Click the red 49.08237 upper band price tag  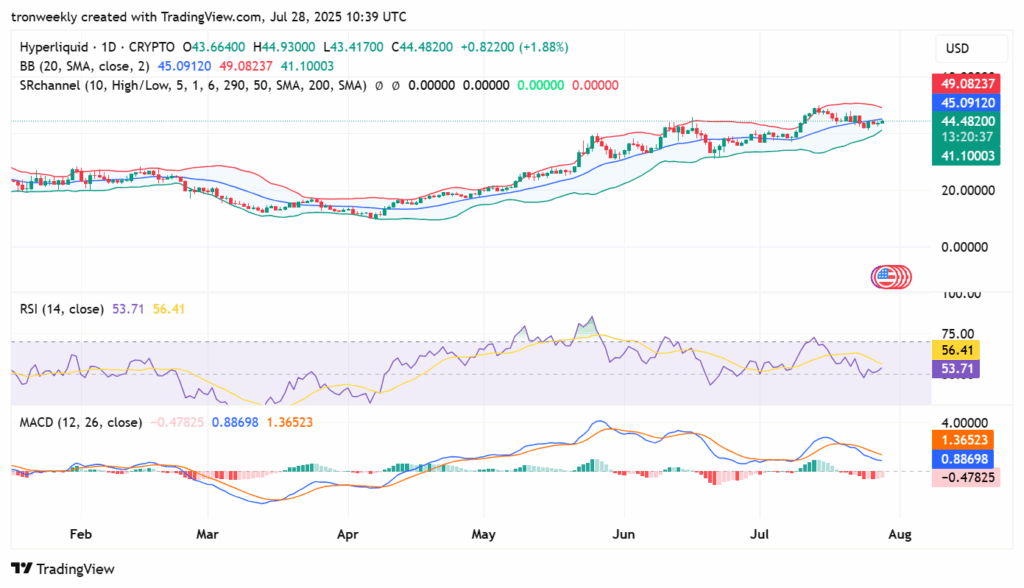click(966, 84)
